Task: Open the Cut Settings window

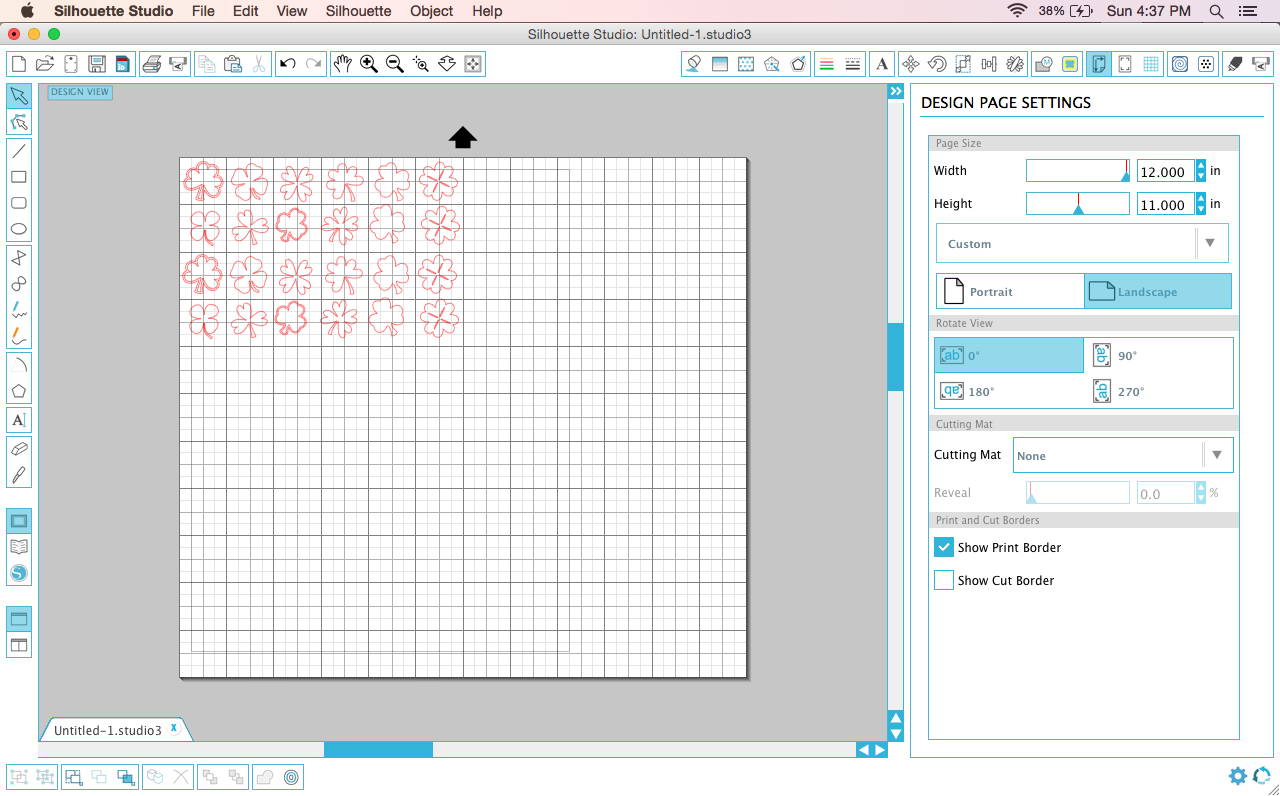Action: (1235, 64)
